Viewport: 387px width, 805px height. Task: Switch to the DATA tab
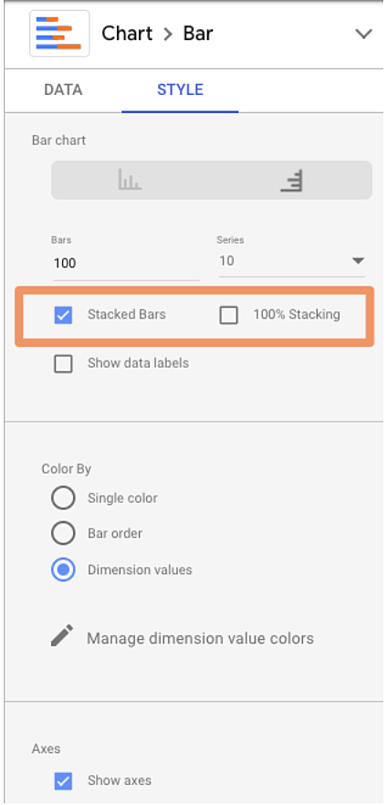(x=63, y=90)
